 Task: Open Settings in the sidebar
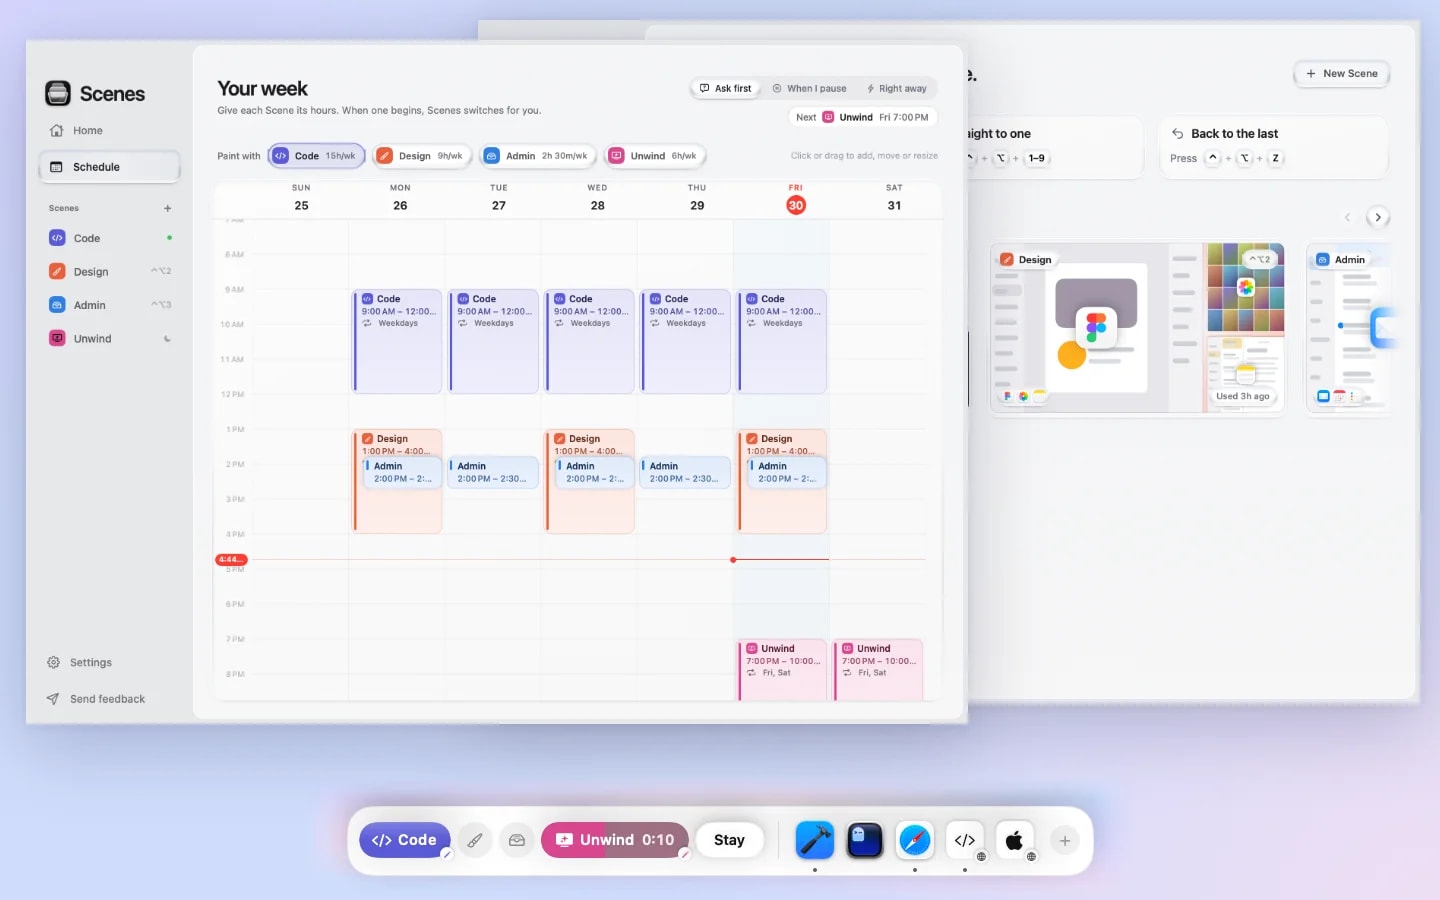tap(80, 663)
